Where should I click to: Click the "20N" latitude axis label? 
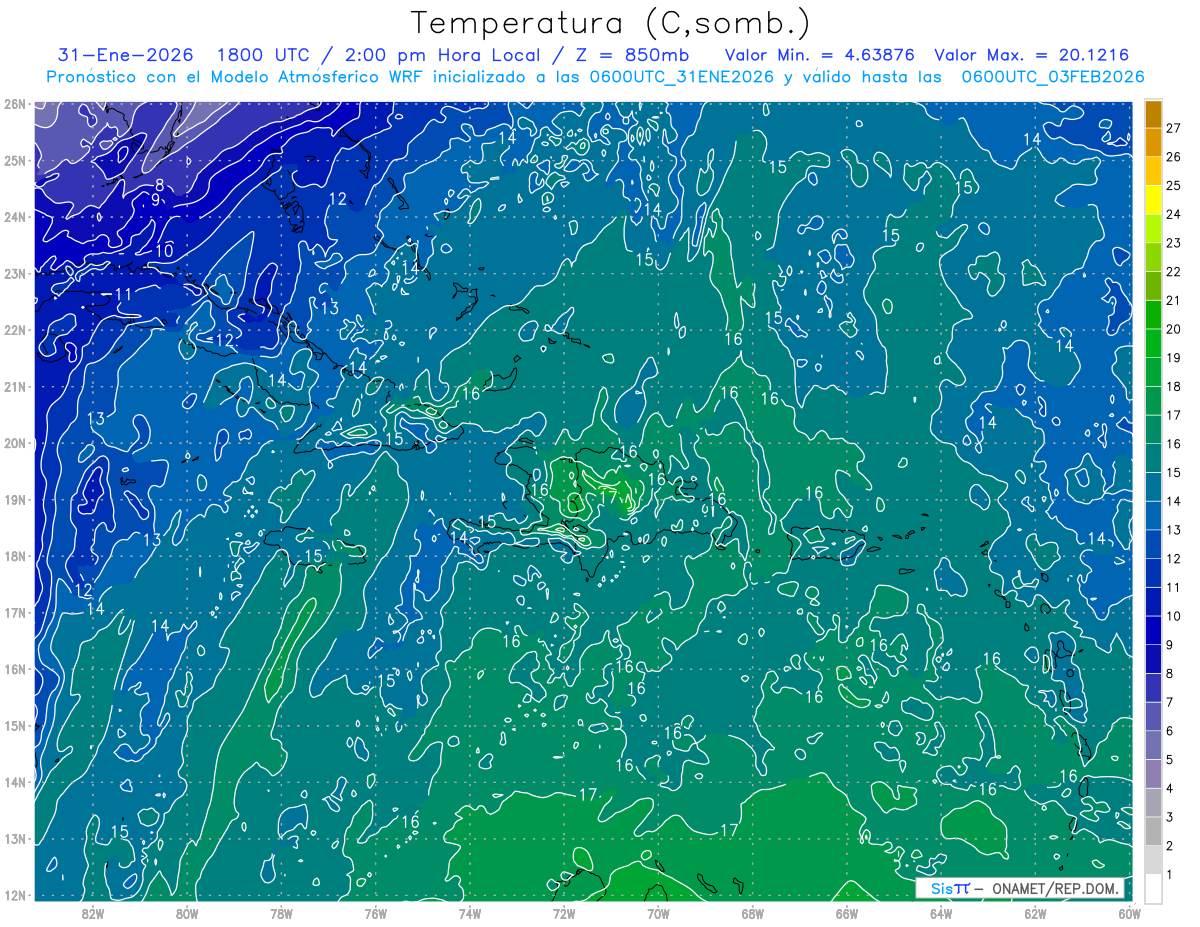[x=14, y=443]
